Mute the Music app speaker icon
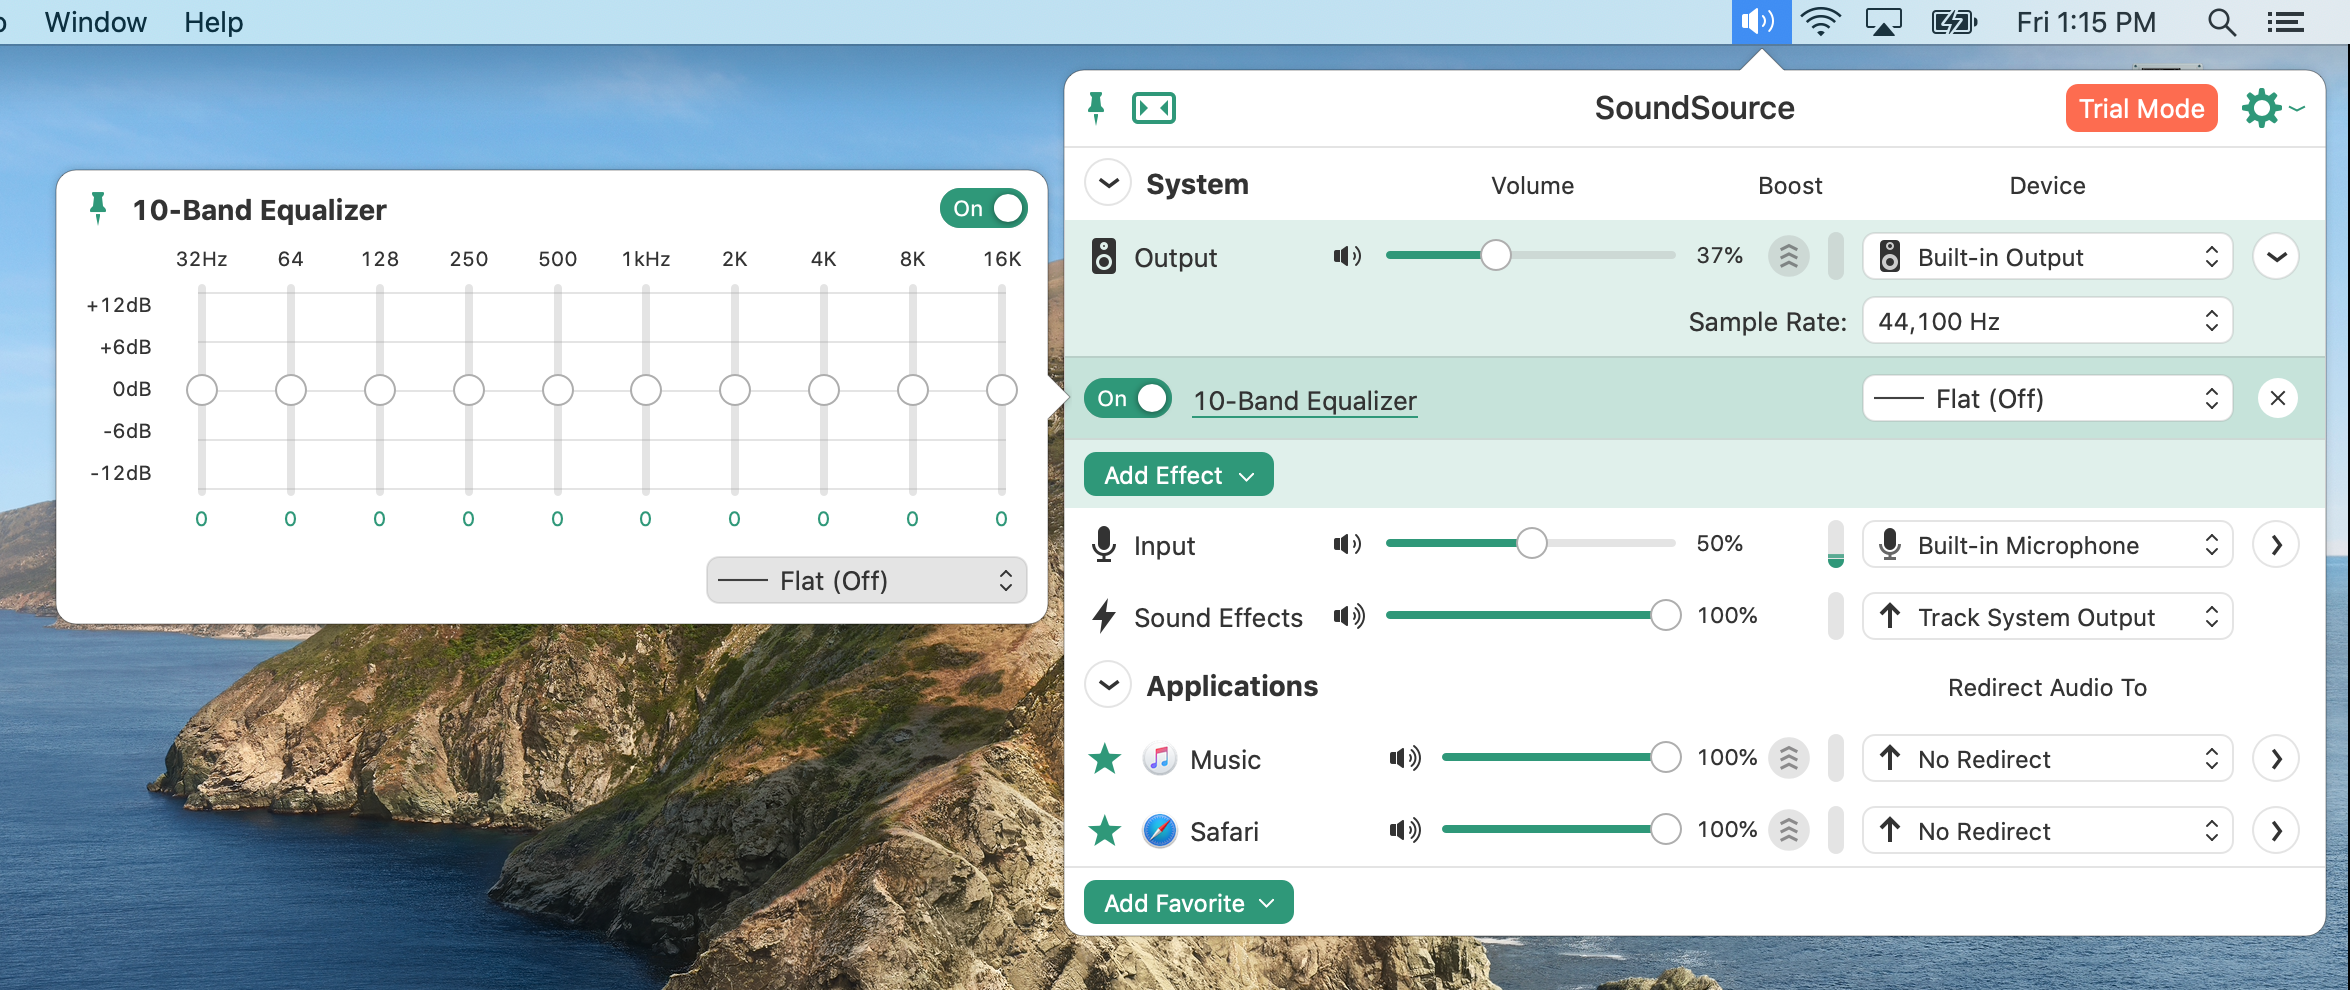 click(1404, 758)
